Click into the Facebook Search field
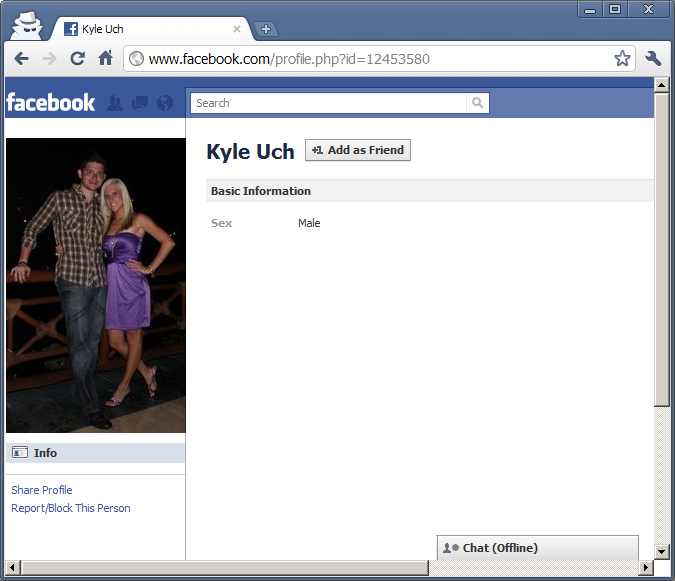 tap(329, 103)
